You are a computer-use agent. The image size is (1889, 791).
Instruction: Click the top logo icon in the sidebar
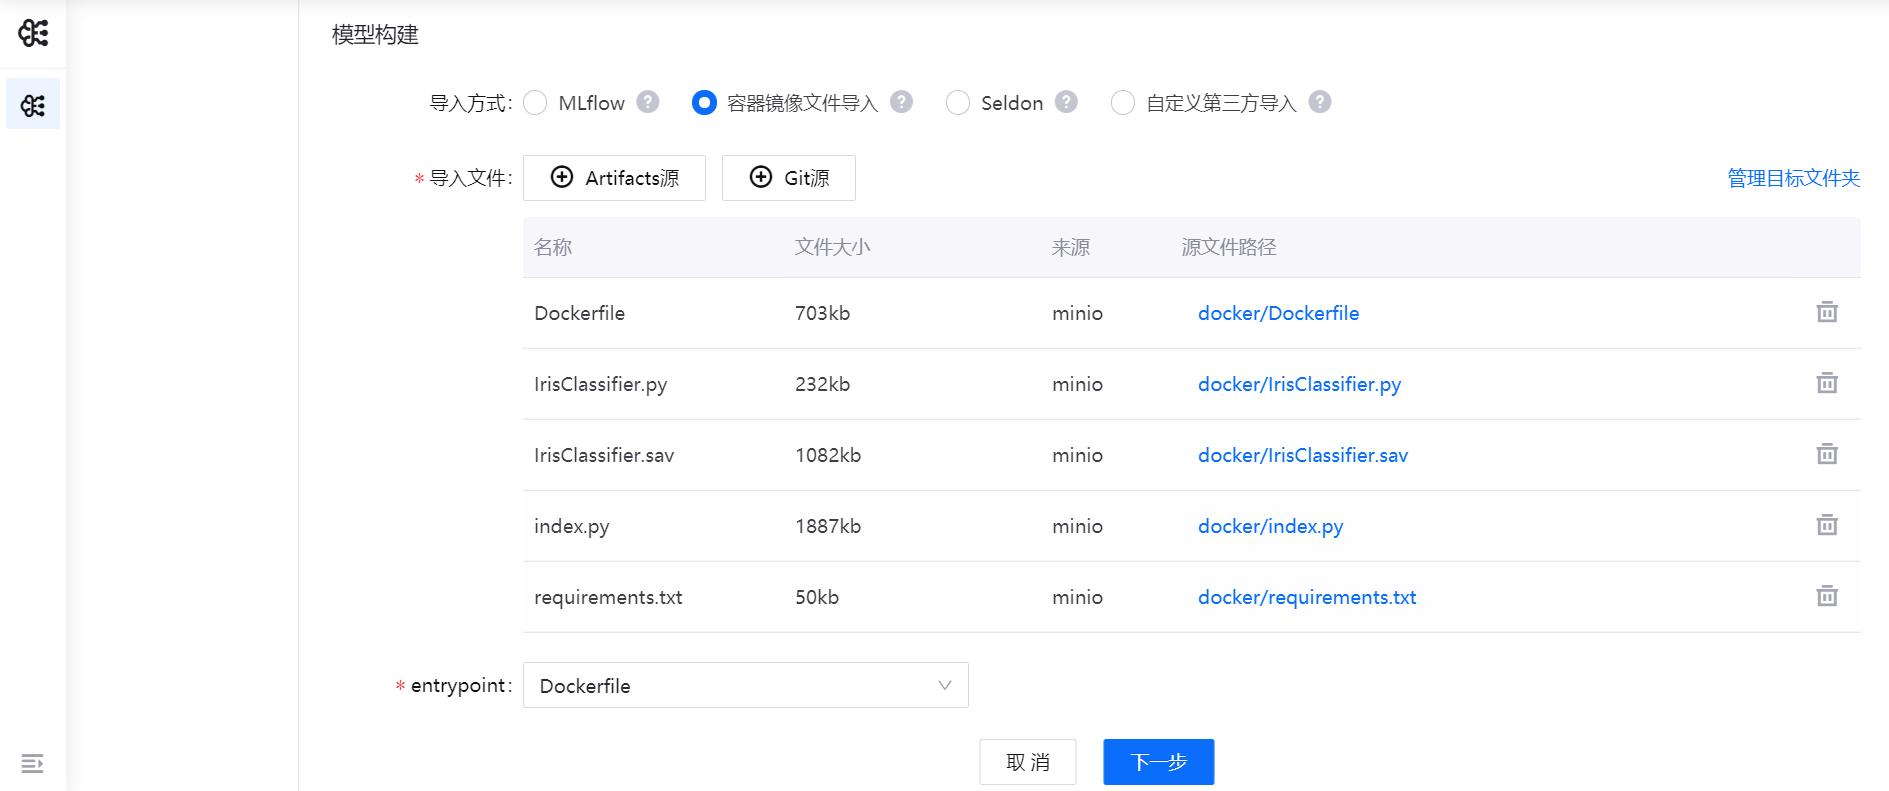pyautogui.click(x=33, y=33)
